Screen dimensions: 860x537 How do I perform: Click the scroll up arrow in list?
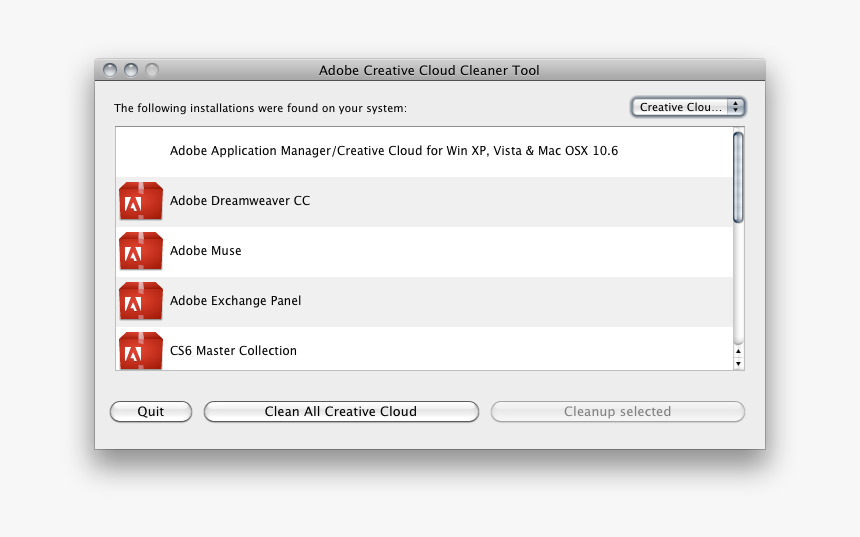(x=738, y=351)
